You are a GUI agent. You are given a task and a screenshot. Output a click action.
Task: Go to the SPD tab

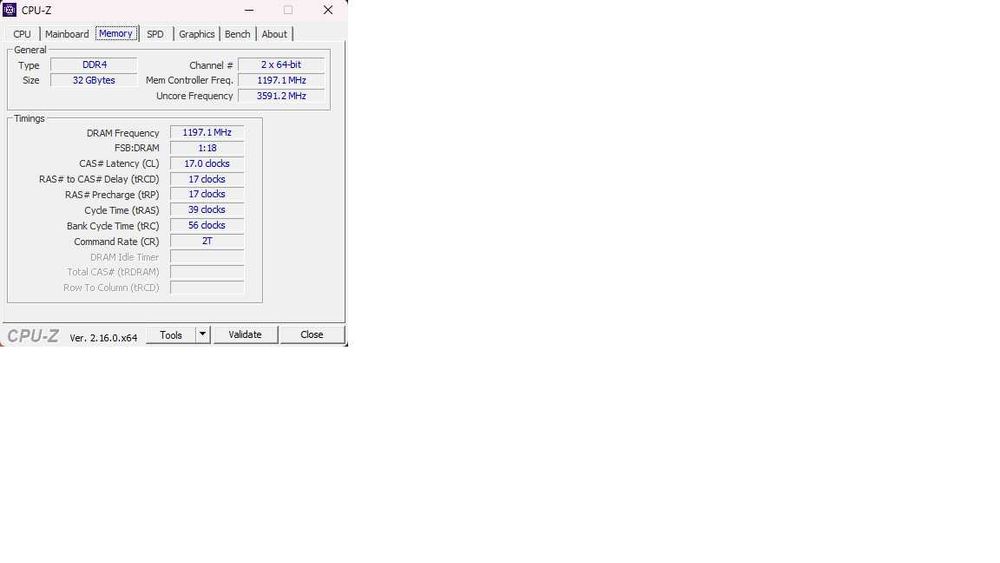[x=155, y=34]
